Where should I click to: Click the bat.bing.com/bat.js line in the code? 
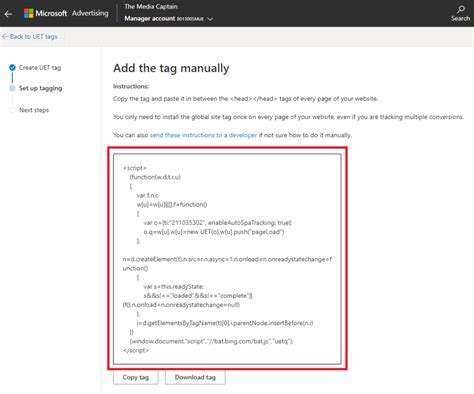(x=212, y=341)
